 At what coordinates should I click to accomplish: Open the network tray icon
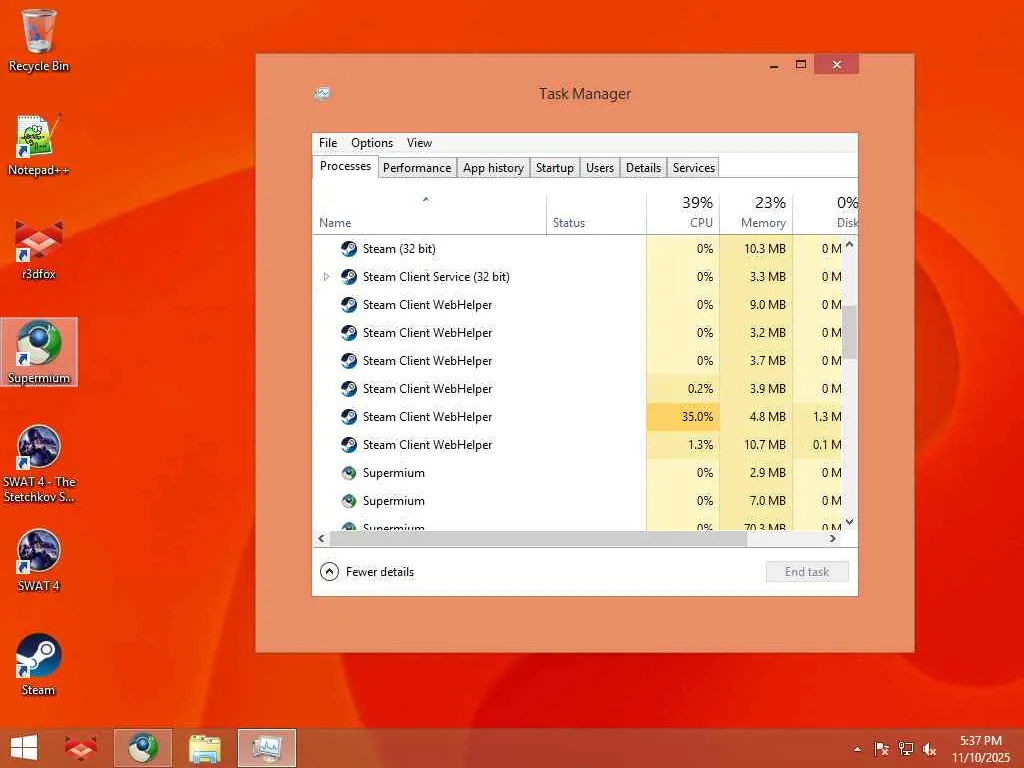pos(905,749)
